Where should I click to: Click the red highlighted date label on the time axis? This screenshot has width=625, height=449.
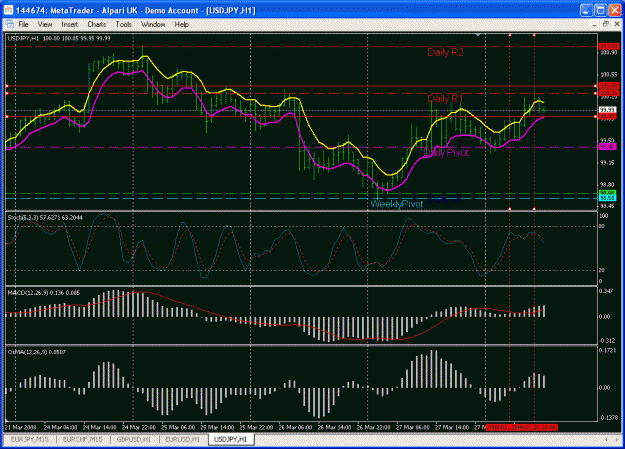[x=521, y=427]
